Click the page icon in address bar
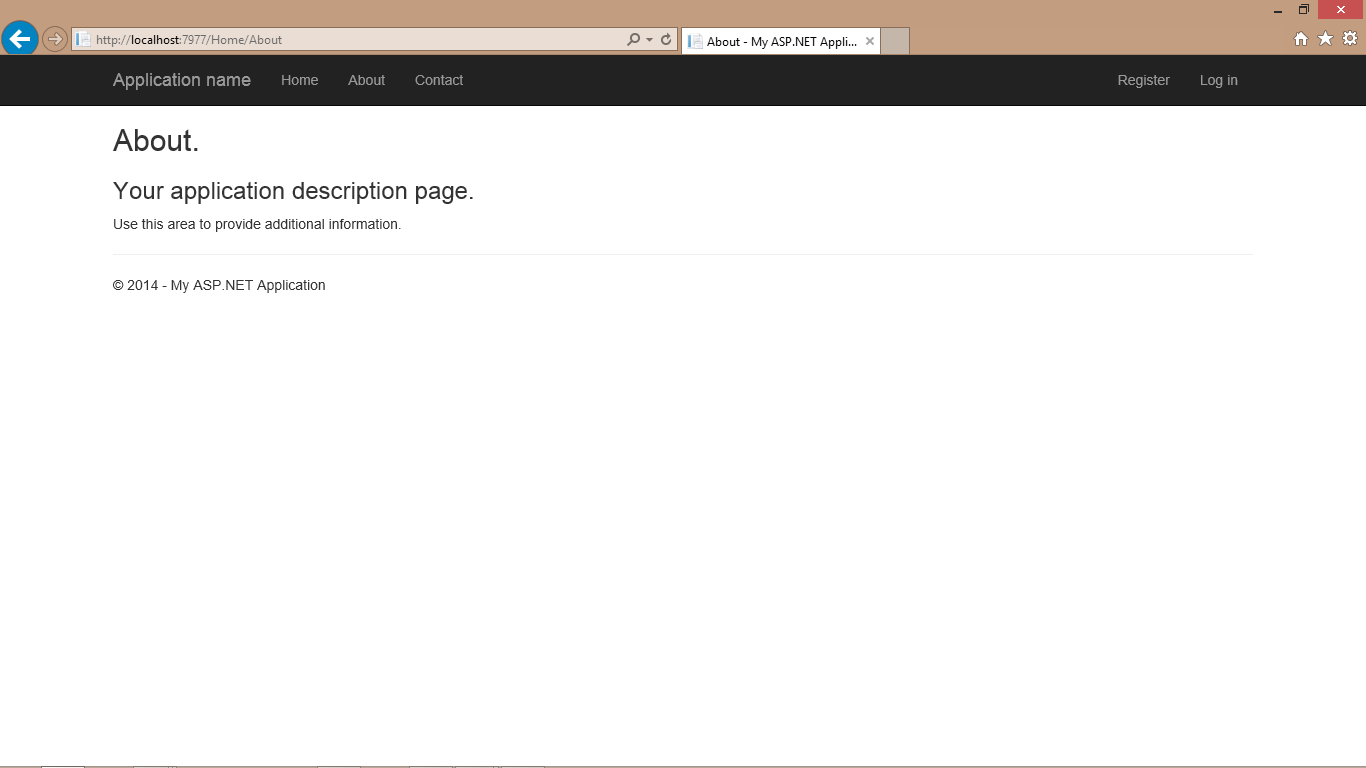The height and width of the screenshot is (768, 1366). pyautogui.click(x=84, y=40)
